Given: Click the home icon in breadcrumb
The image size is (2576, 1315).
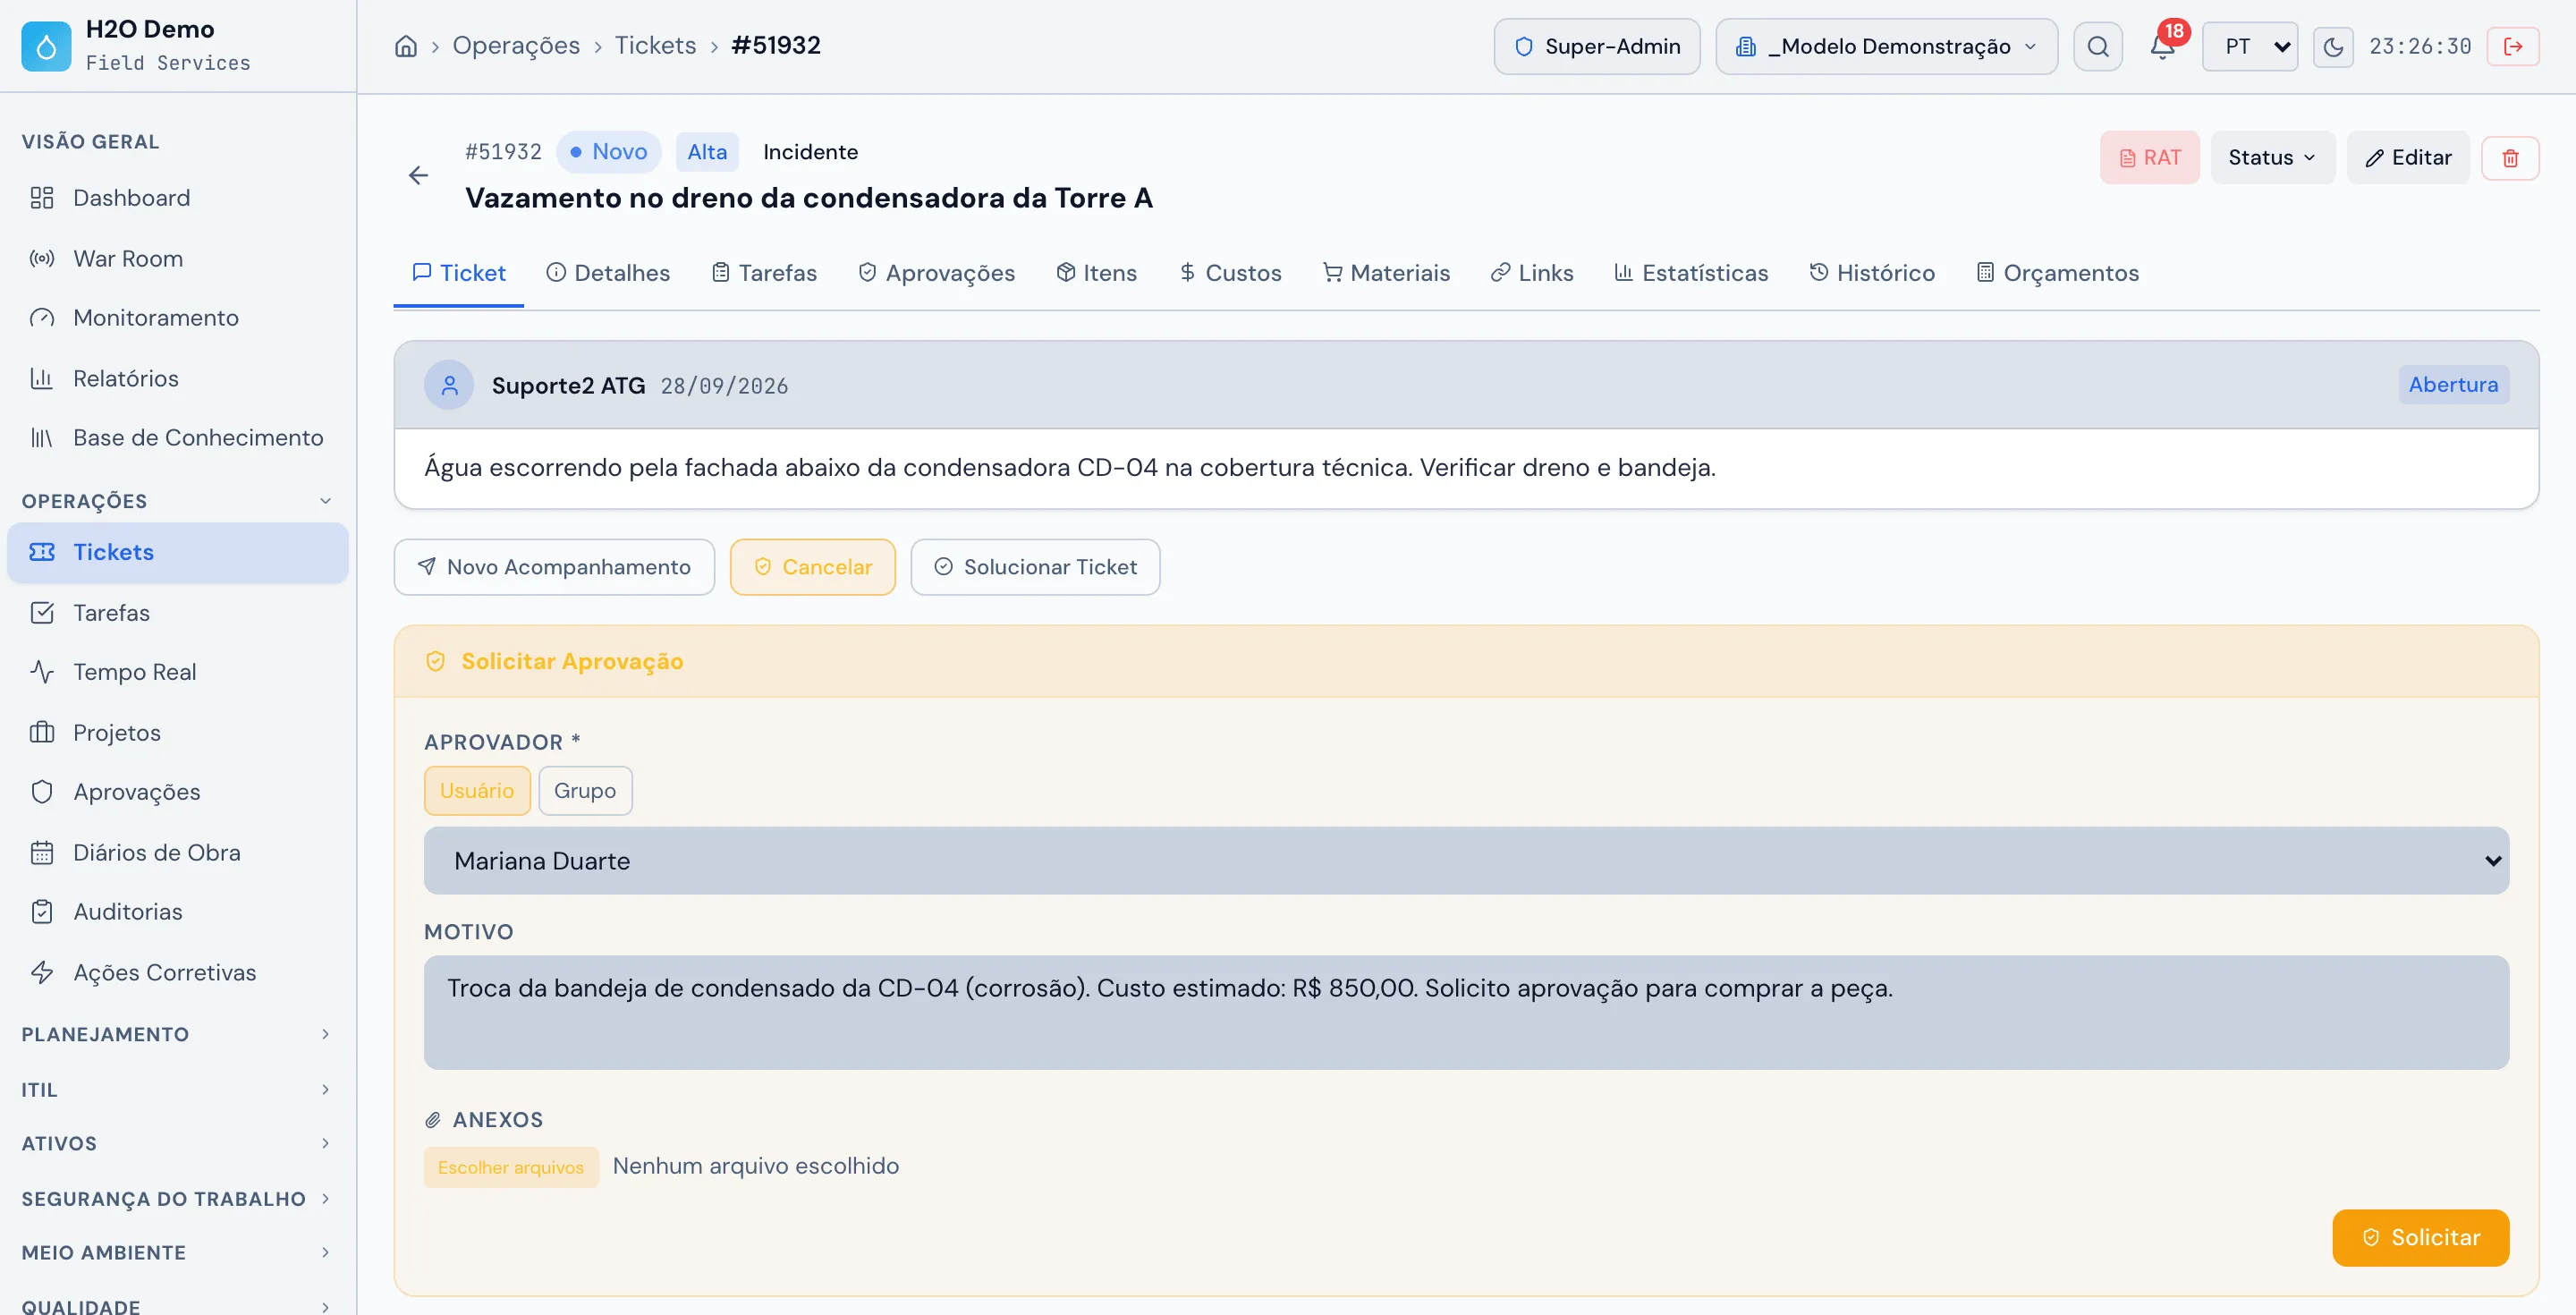Looking at the screenshot, I should [x=406, y=46].
